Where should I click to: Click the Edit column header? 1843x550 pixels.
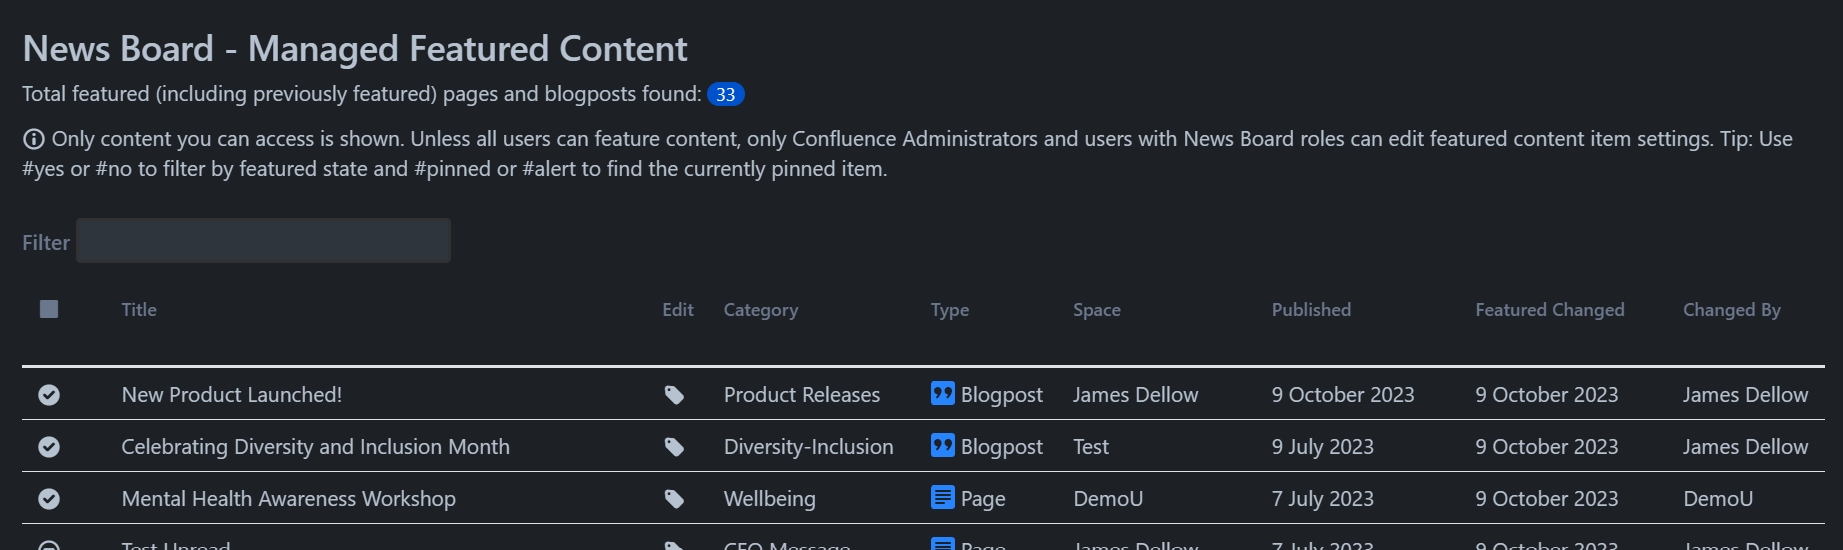point(678,310)
